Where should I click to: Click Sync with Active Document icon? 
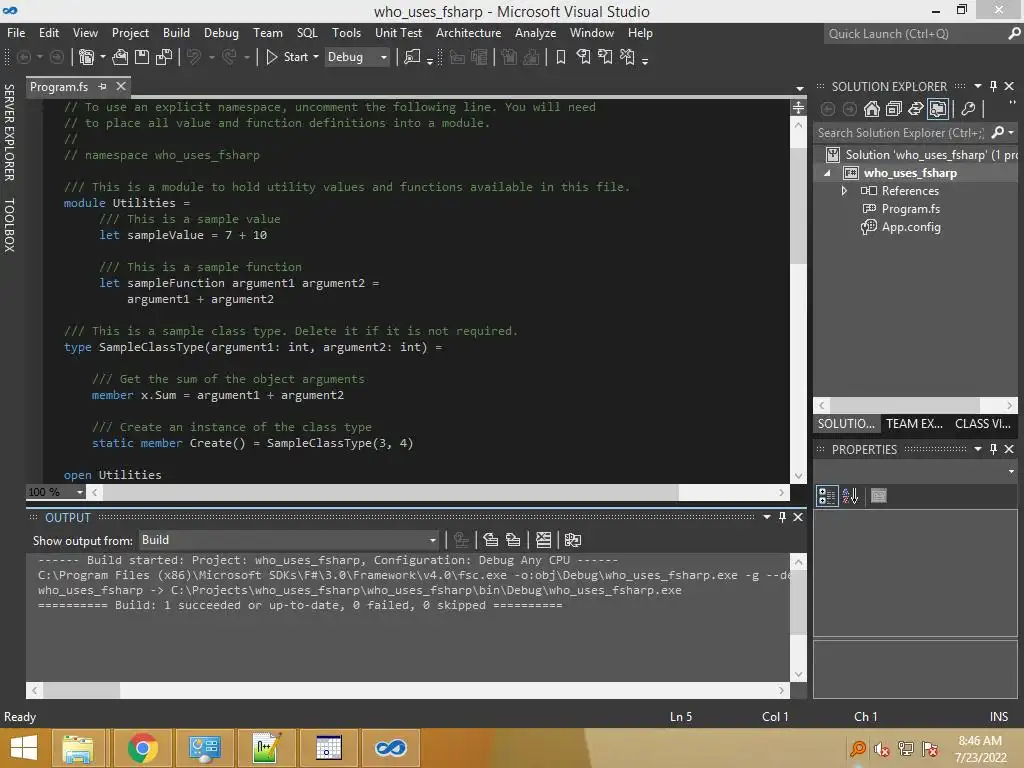[x=916, y=109]
